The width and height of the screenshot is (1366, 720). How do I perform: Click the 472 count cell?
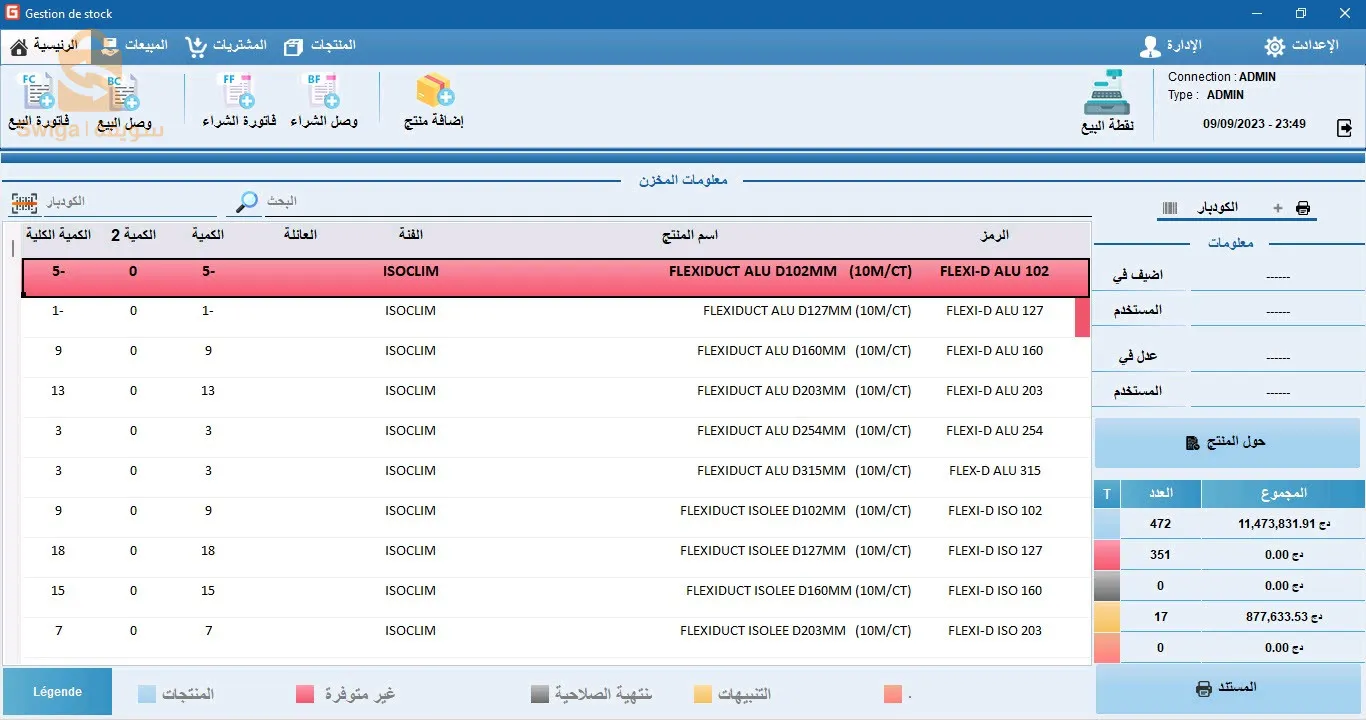point(1161,524)
